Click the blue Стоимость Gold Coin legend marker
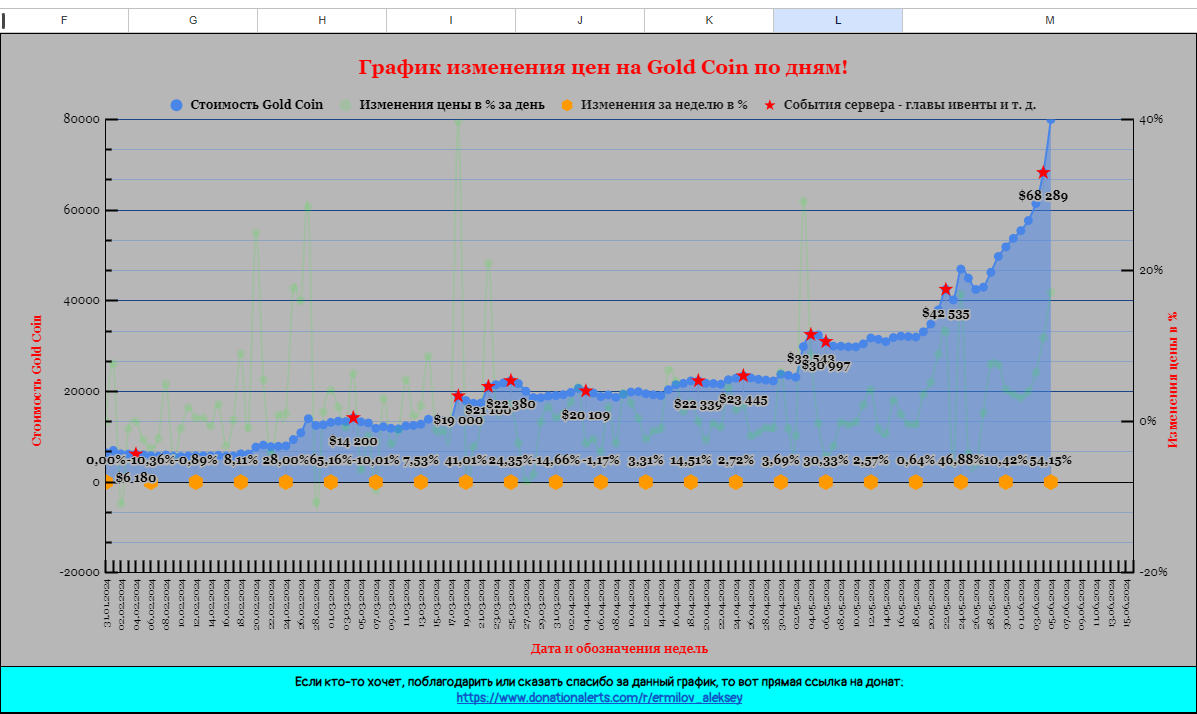Viewport: 1197px width, 714px height. pos(177,105)
